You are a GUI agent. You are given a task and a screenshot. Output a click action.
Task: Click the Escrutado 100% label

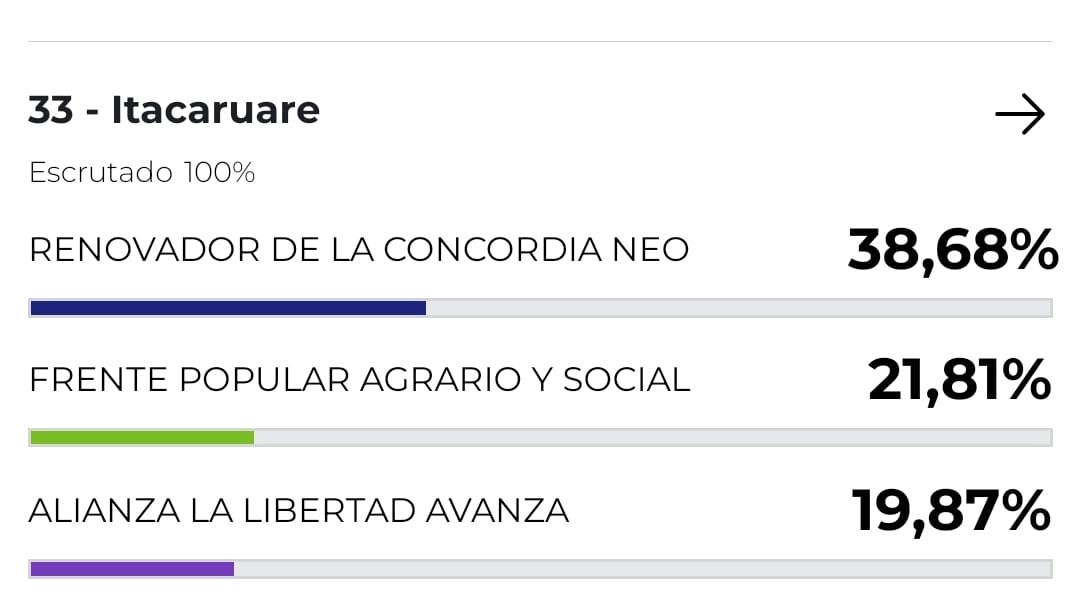(x=141, y=172)
